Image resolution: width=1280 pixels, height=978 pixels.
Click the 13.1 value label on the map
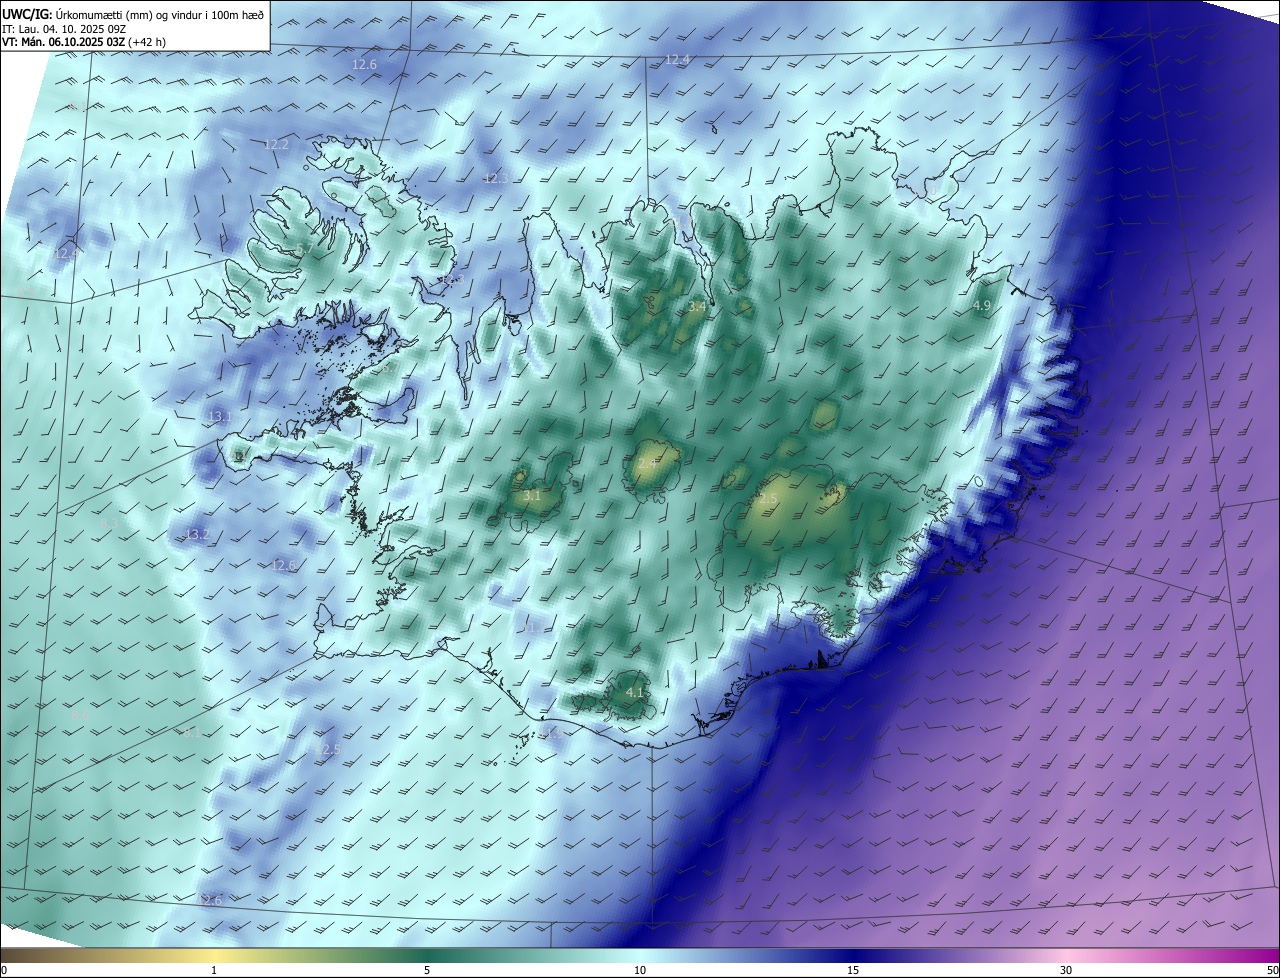220,416
